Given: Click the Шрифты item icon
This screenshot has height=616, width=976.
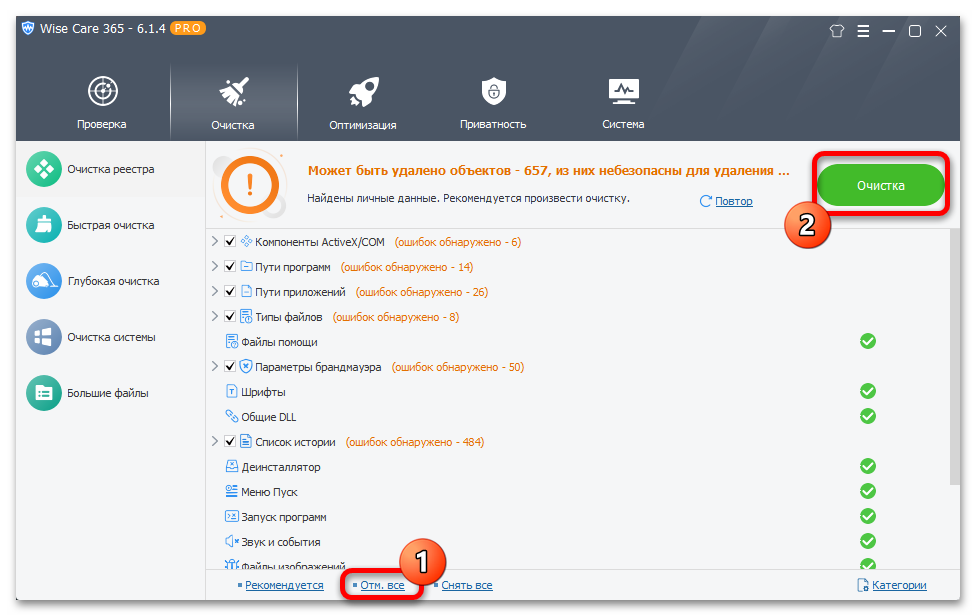Looking at the screenshot, I should click(232, 391).
